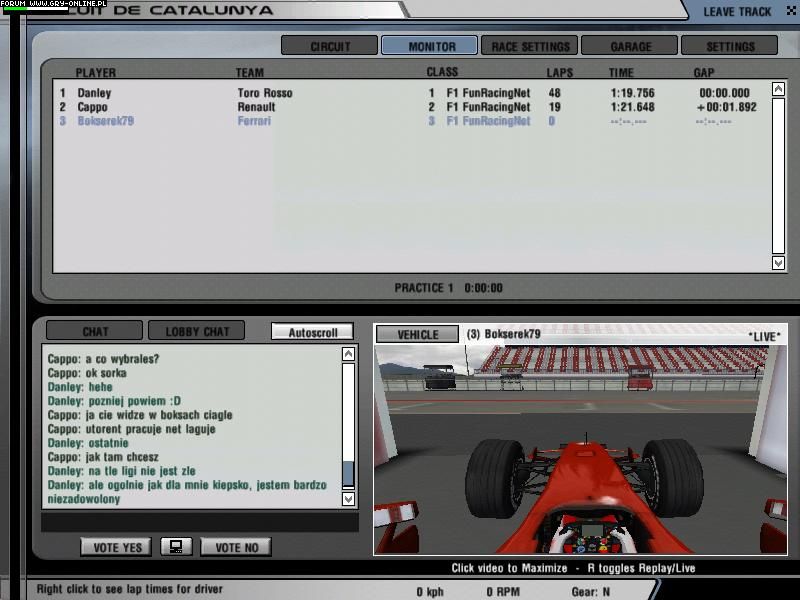
Task: Switch to the Chat tab
Action: coord(95,331)
